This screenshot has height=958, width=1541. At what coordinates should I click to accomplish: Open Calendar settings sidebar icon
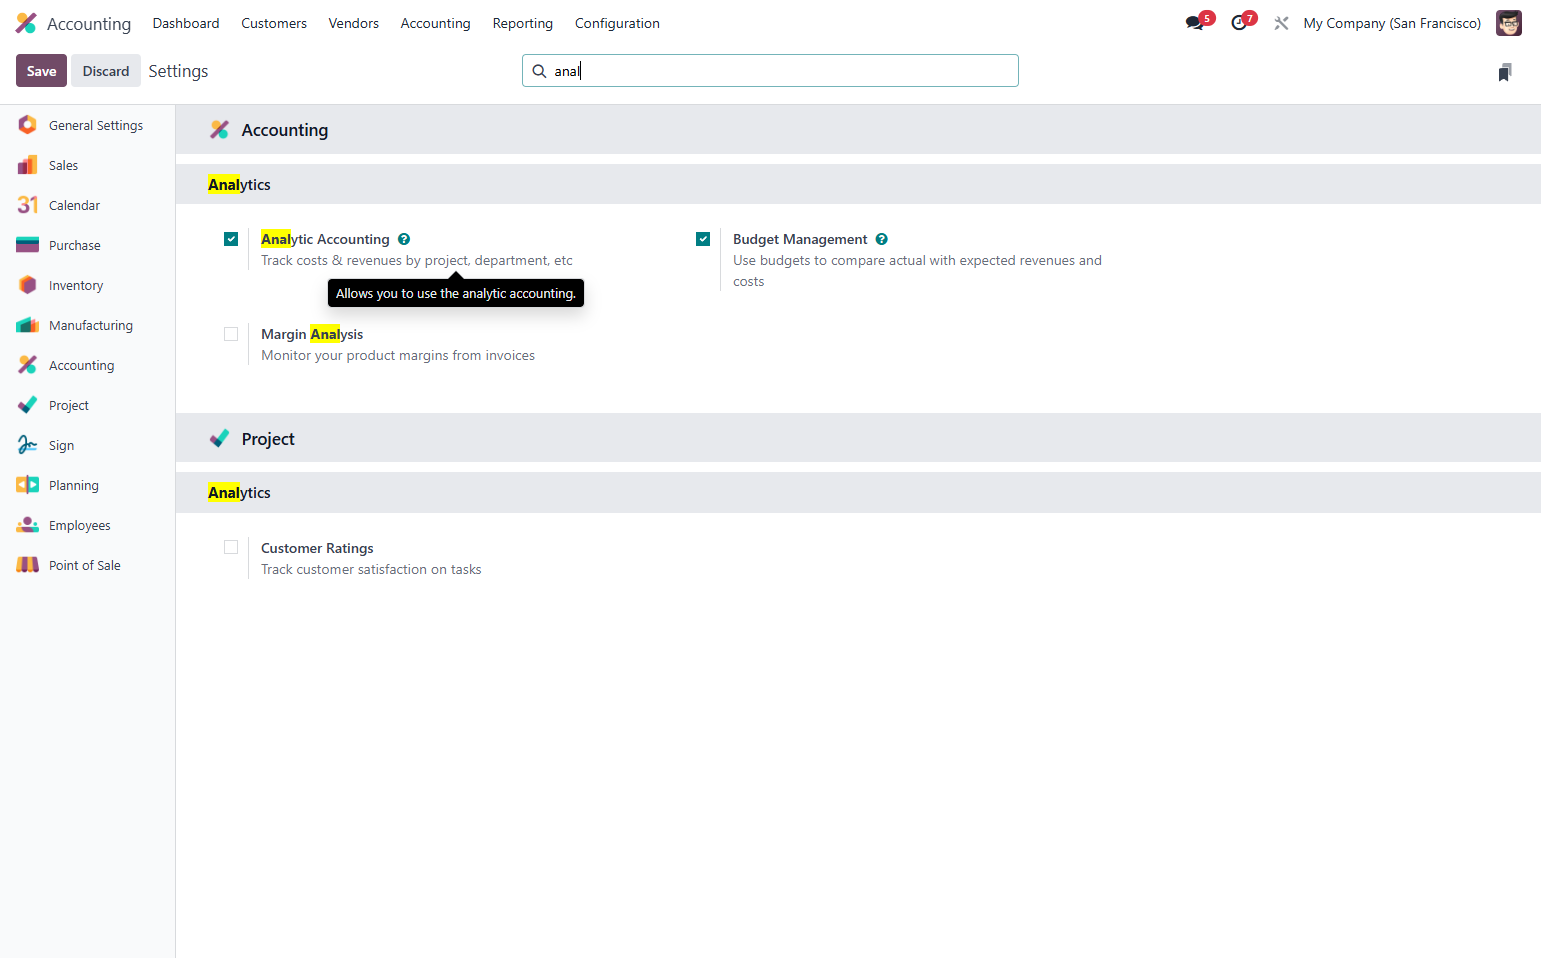(x=28, y=205)
